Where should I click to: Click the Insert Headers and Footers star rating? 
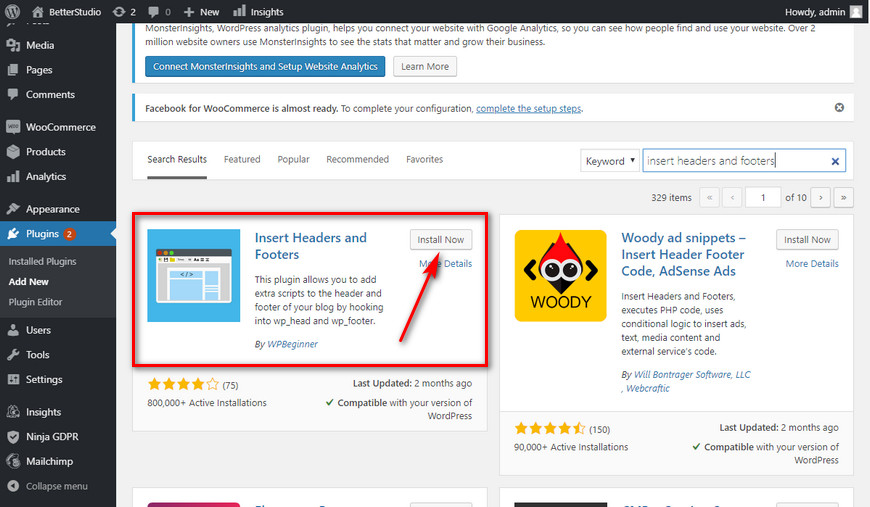click(x=183, y=384)
